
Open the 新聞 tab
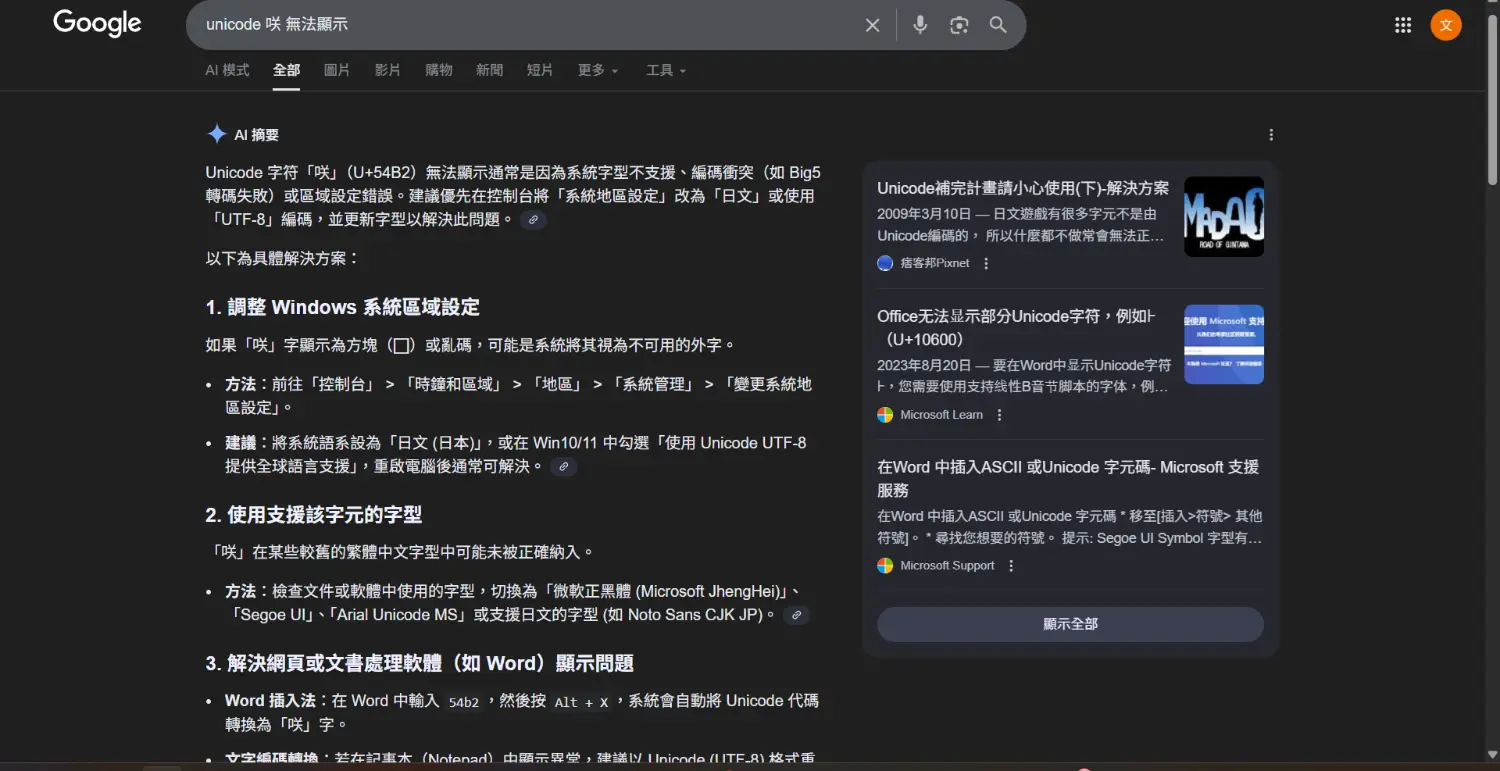[x=489, y=70]
